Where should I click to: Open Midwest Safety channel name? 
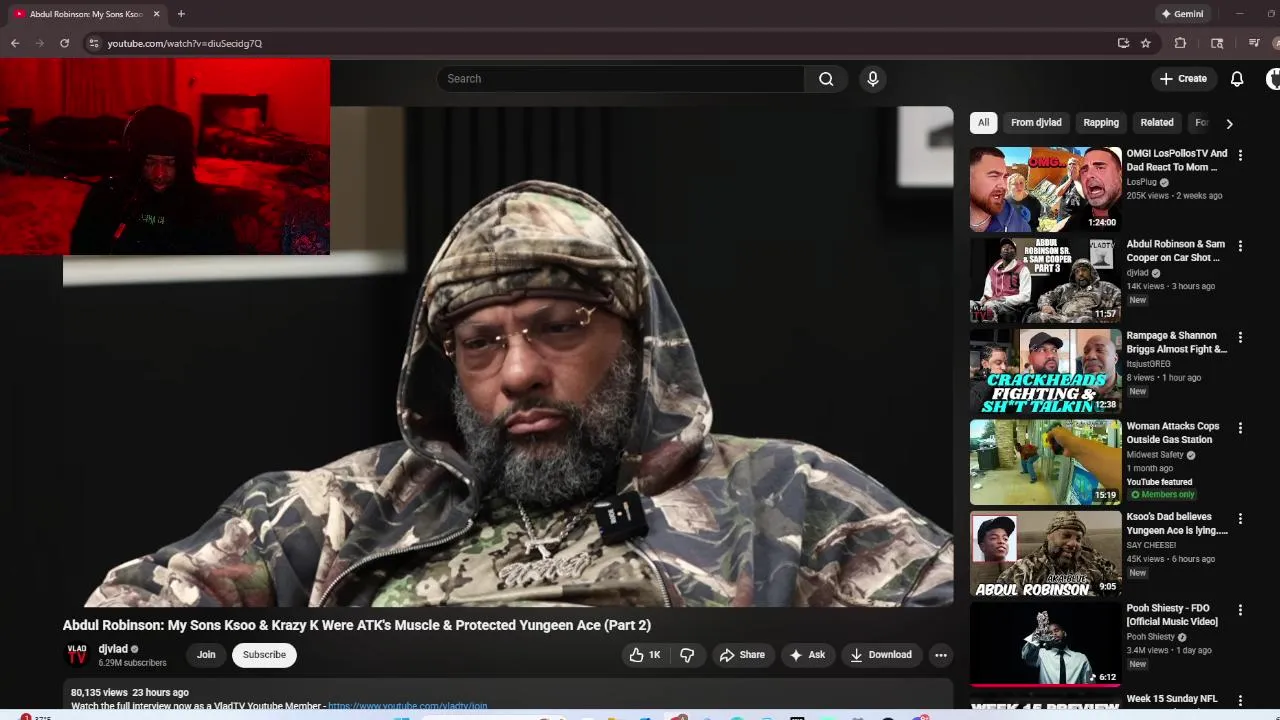tap(1155, 455)
